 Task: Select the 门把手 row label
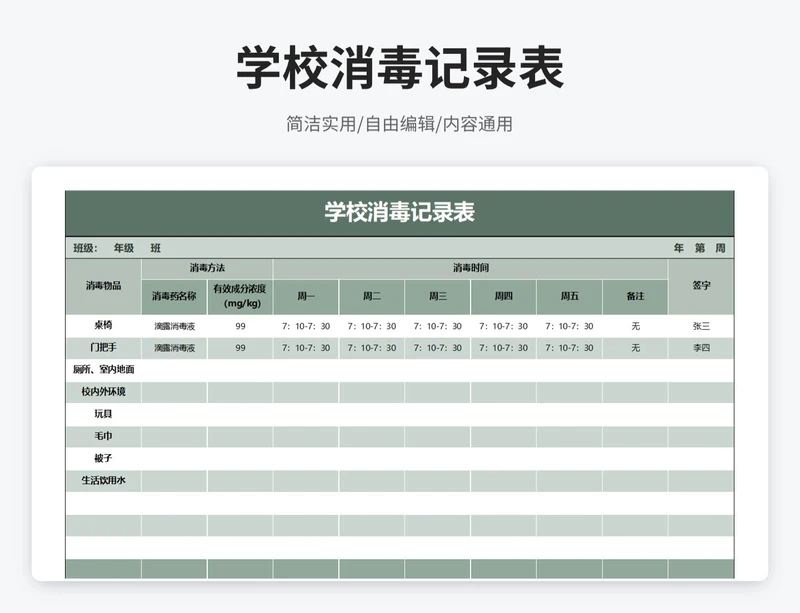tap(104, 348)
